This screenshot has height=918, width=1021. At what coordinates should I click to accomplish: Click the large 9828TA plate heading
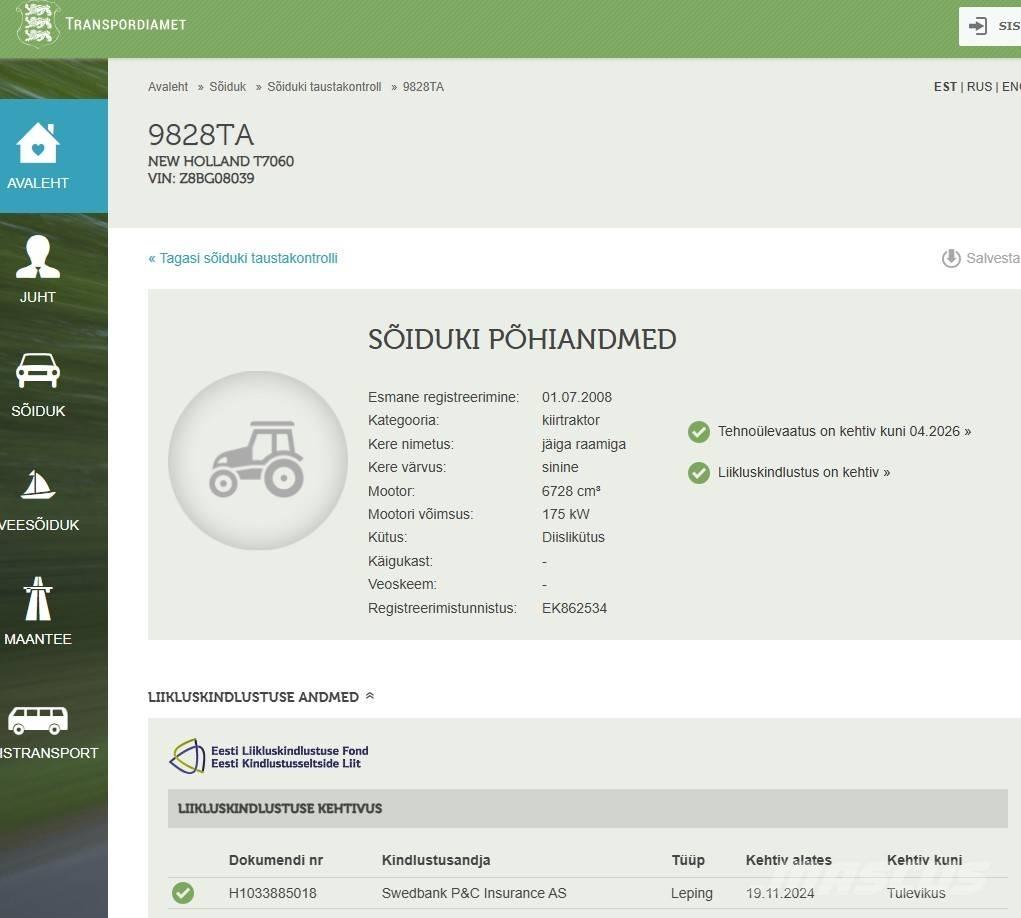click(x=201, y=135)
